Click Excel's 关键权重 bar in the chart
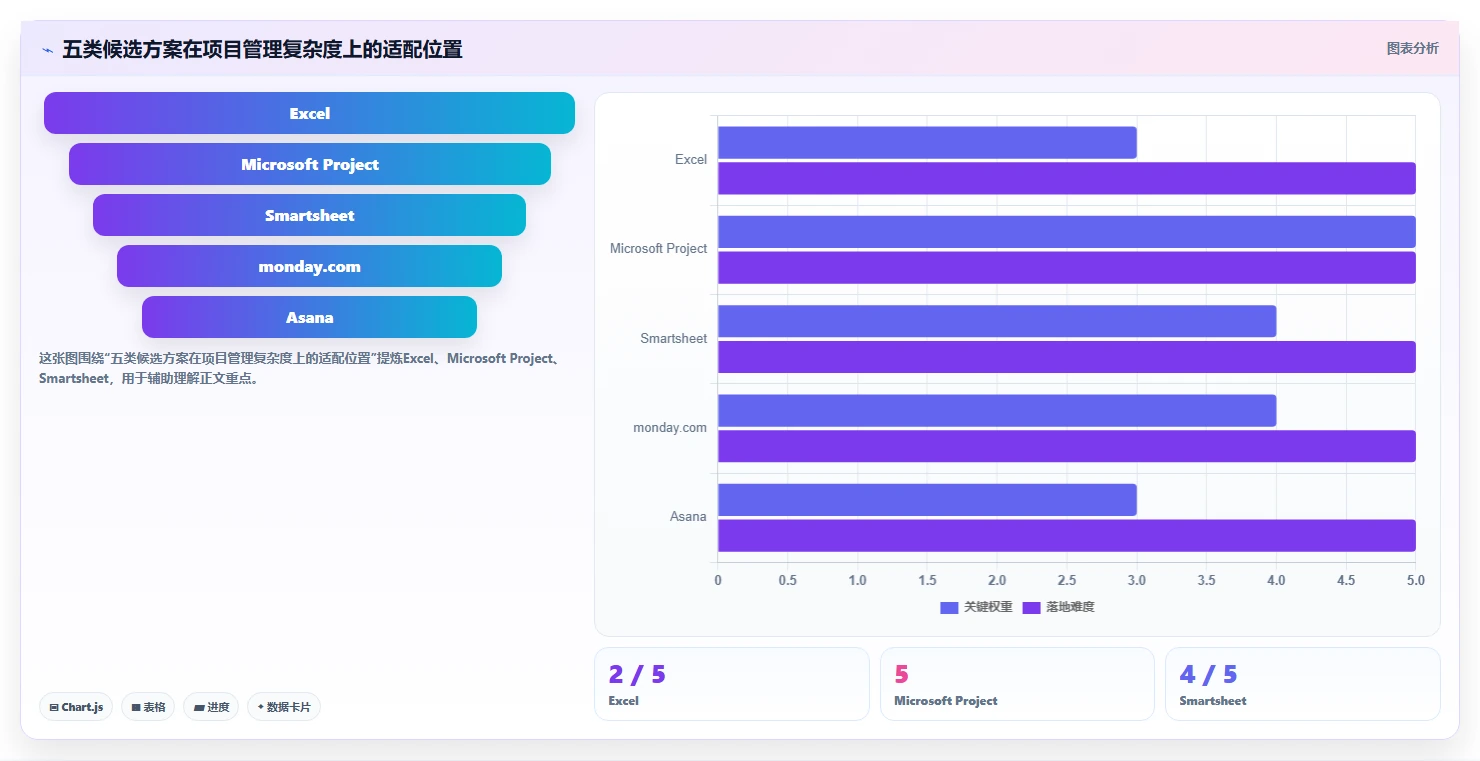Screen dimensions: 1480x761 point(927,142)
